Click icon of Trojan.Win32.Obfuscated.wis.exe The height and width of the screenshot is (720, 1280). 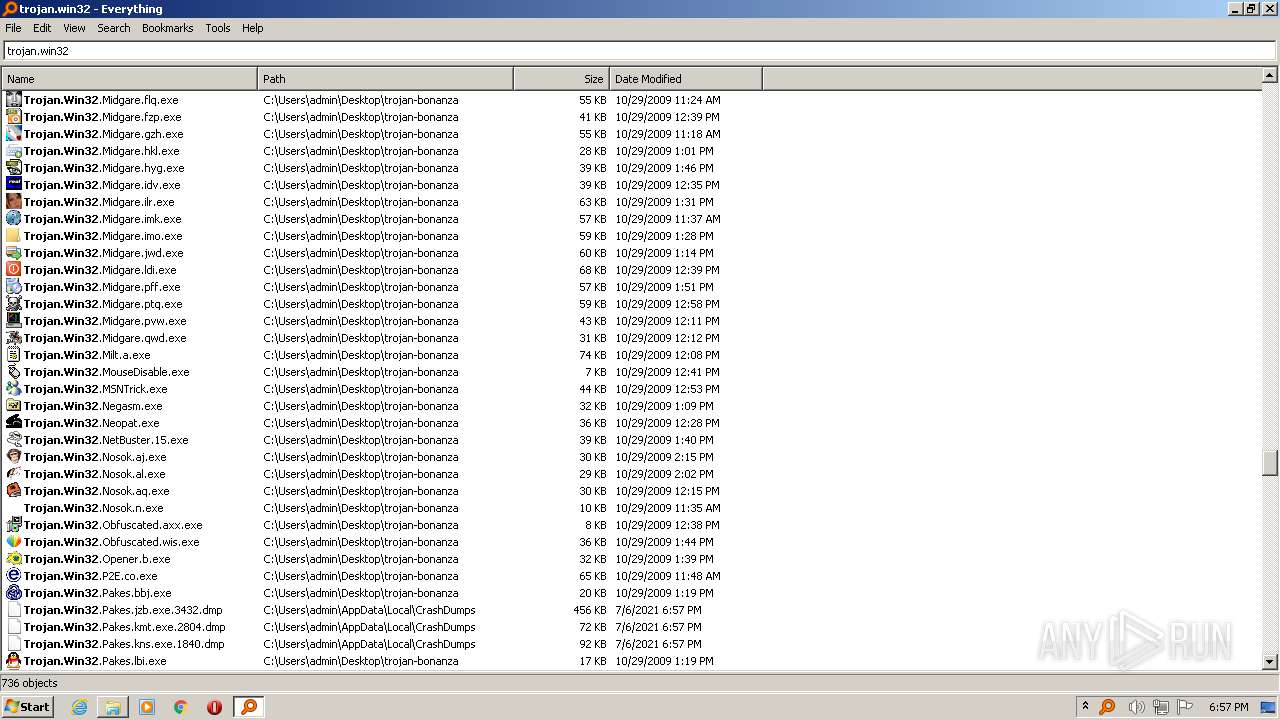click(13, 542)
